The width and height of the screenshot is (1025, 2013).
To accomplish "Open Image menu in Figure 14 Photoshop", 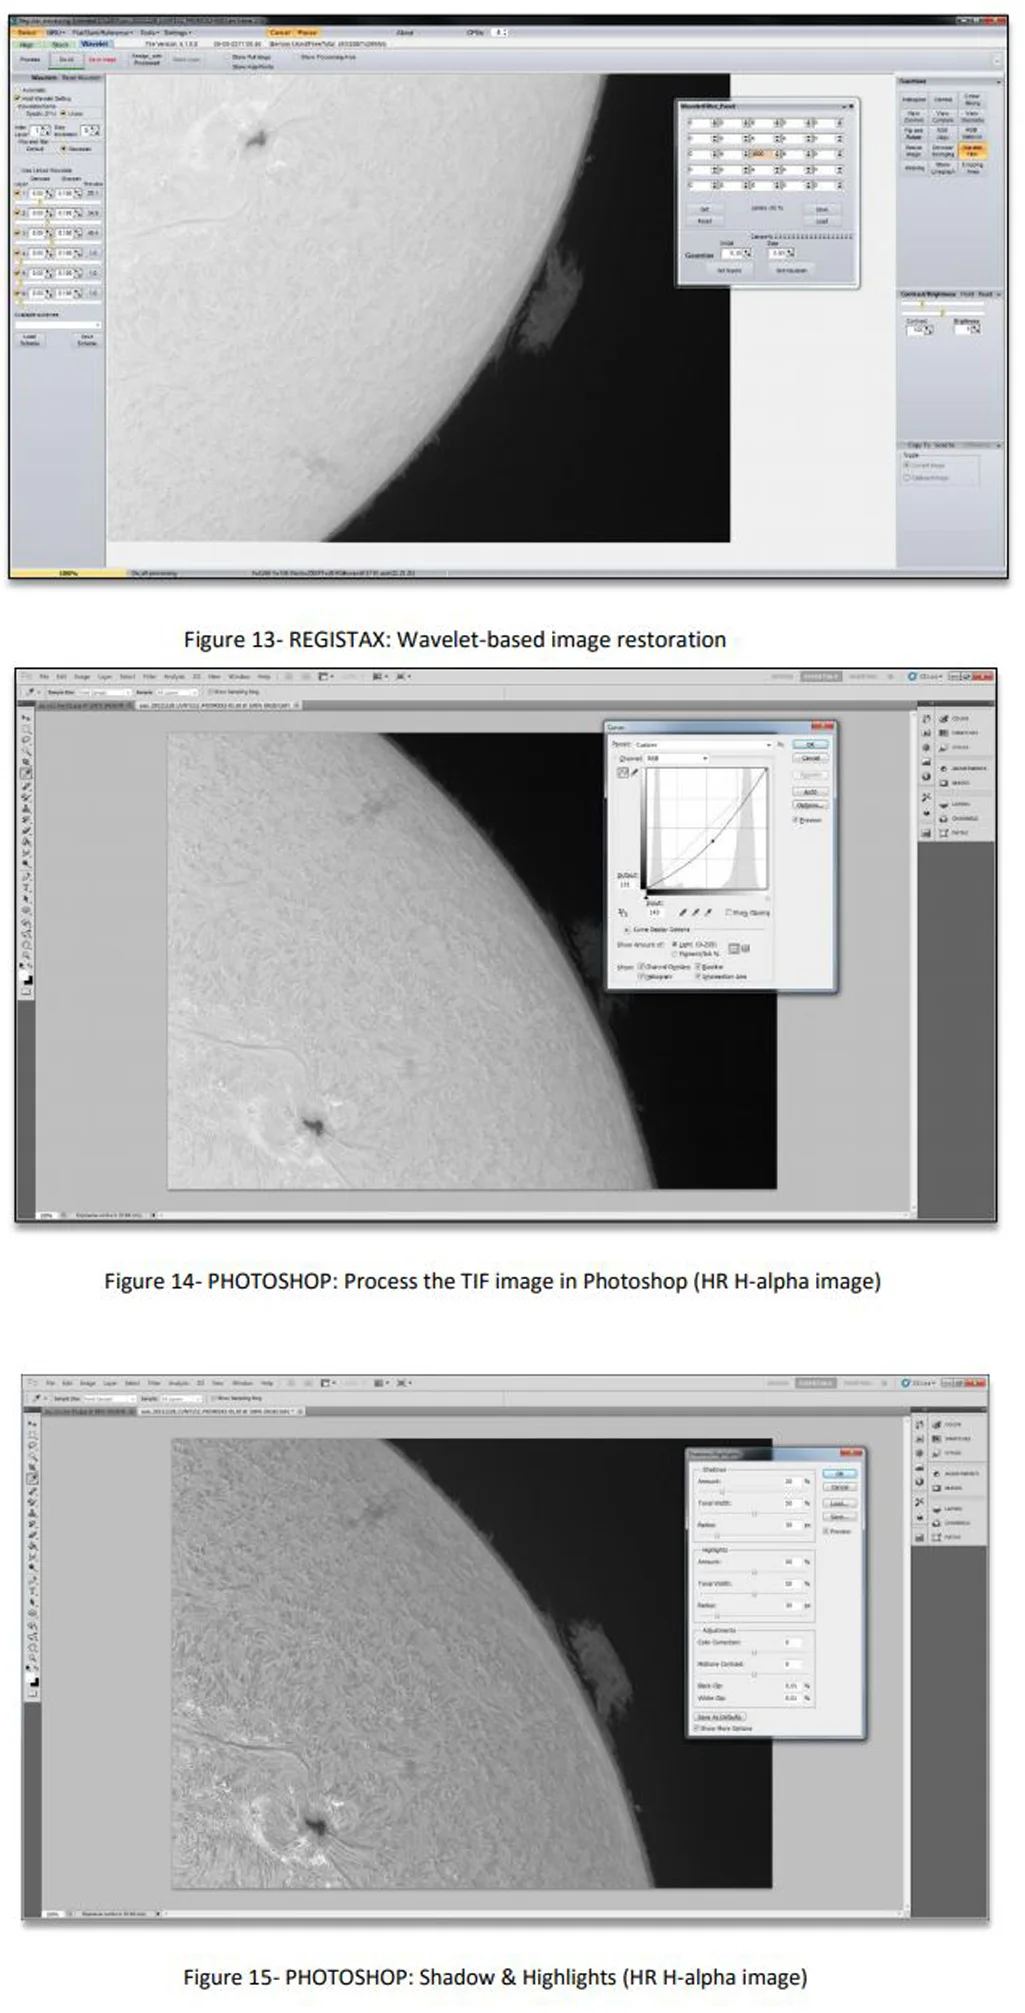I will 82,676.
